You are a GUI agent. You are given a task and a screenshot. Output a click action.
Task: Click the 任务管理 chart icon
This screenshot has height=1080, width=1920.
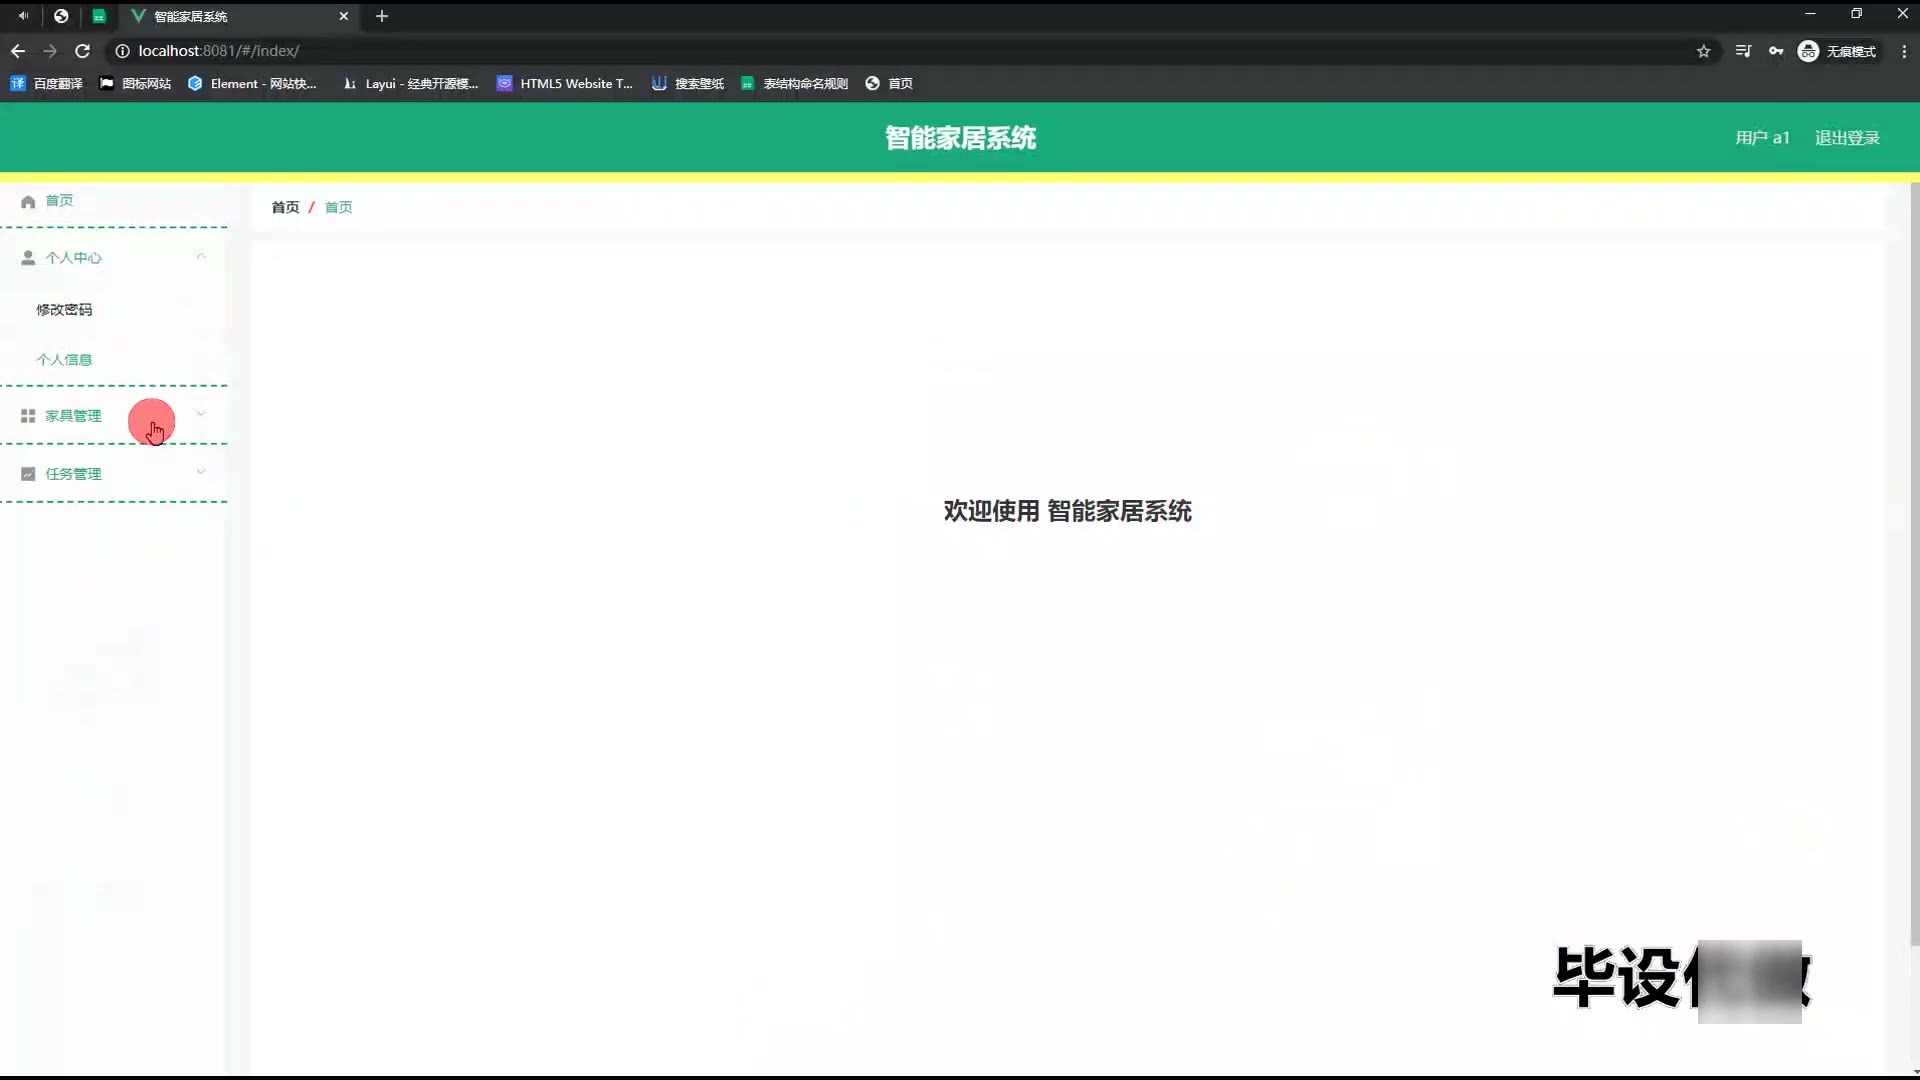[28, 474]
